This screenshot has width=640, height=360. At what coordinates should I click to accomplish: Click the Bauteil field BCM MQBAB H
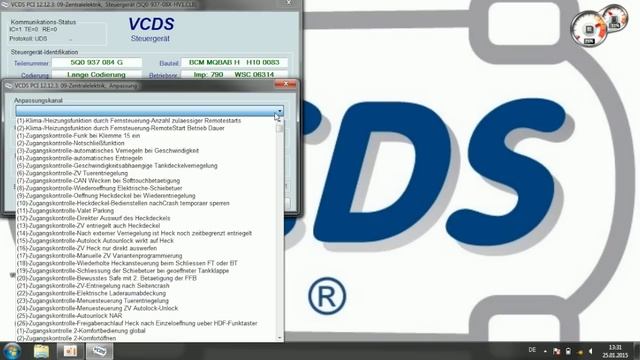tap(234, 62)
